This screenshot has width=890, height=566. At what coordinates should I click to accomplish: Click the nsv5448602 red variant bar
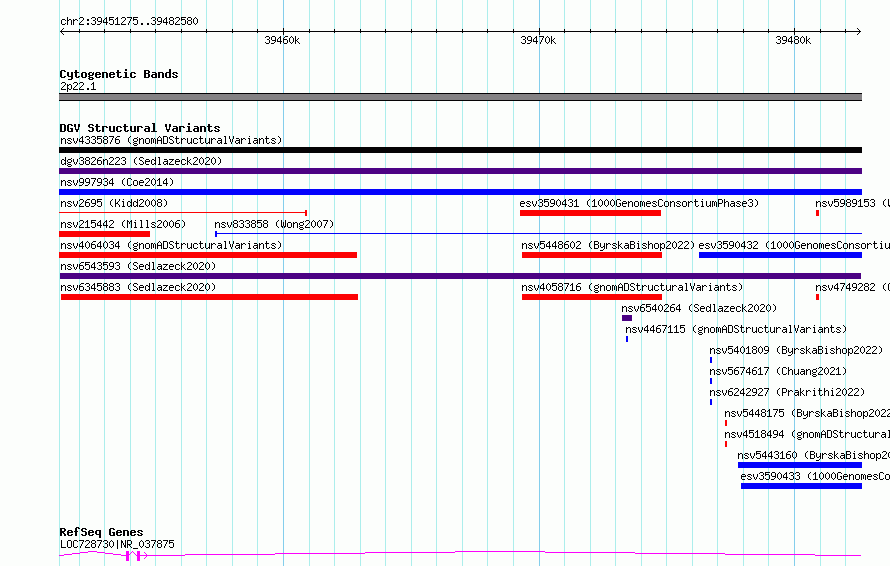pos(592,255)
